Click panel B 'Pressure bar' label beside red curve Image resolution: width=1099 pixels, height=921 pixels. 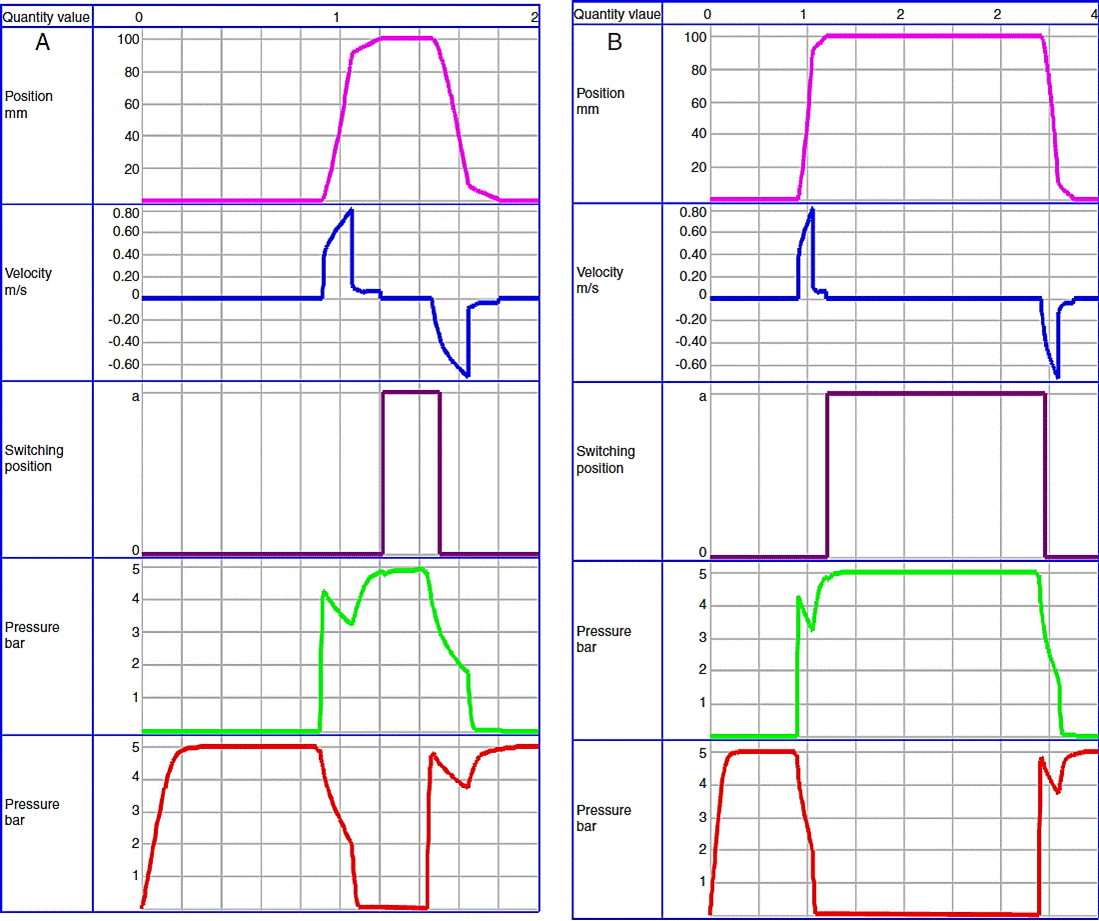(604, 818)
